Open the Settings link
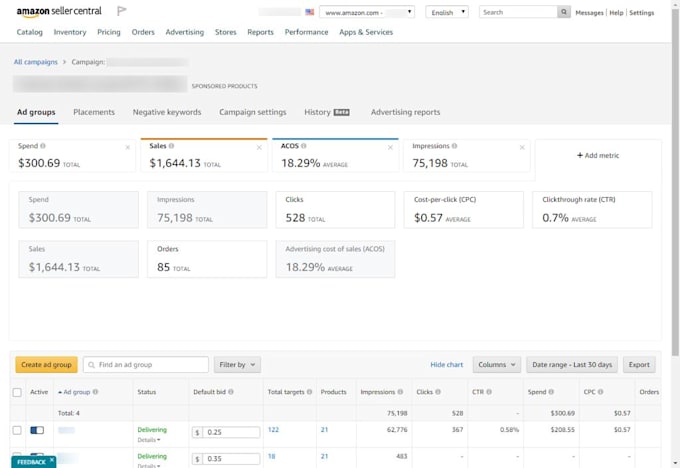This screenshot has height=468, width=680. 641,13
